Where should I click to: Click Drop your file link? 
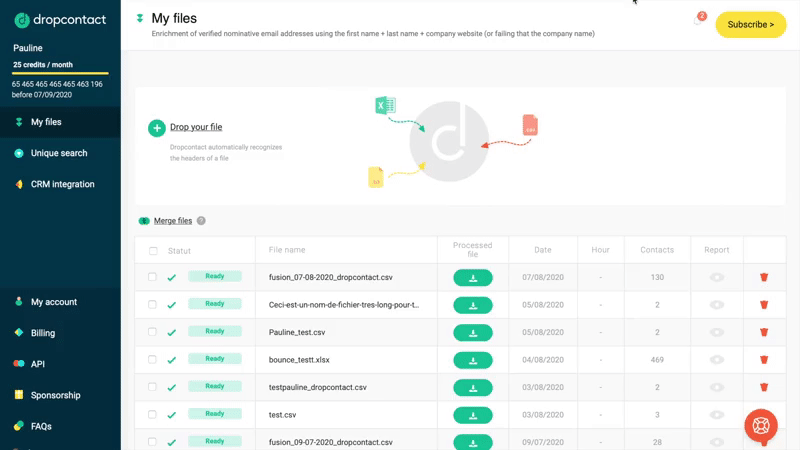196,127
